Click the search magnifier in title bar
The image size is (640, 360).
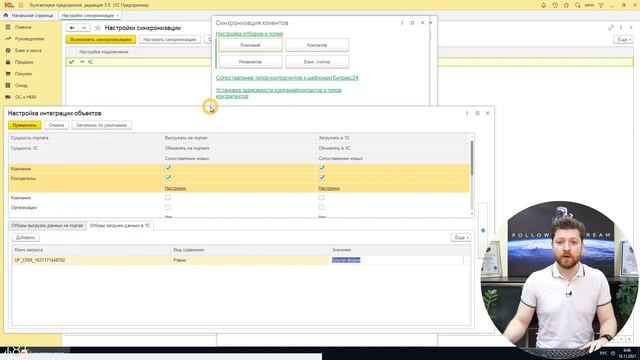click(x=578, y=5)
